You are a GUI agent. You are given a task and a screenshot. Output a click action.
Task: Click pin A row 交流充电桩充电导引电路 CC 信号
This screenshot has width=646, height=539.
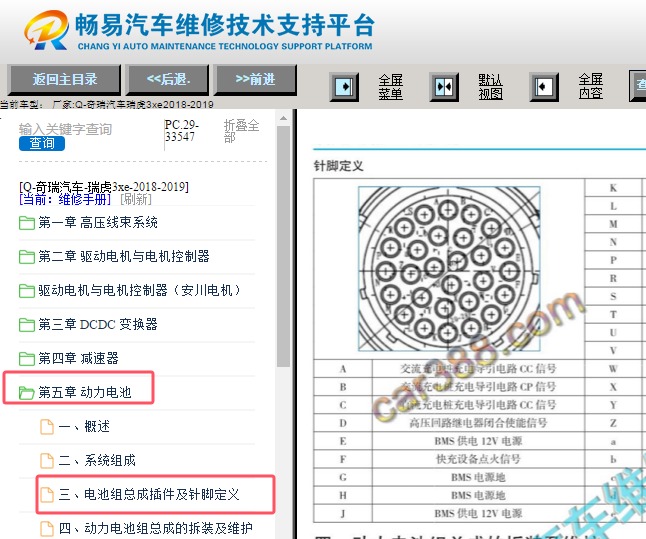click(478, 369)
